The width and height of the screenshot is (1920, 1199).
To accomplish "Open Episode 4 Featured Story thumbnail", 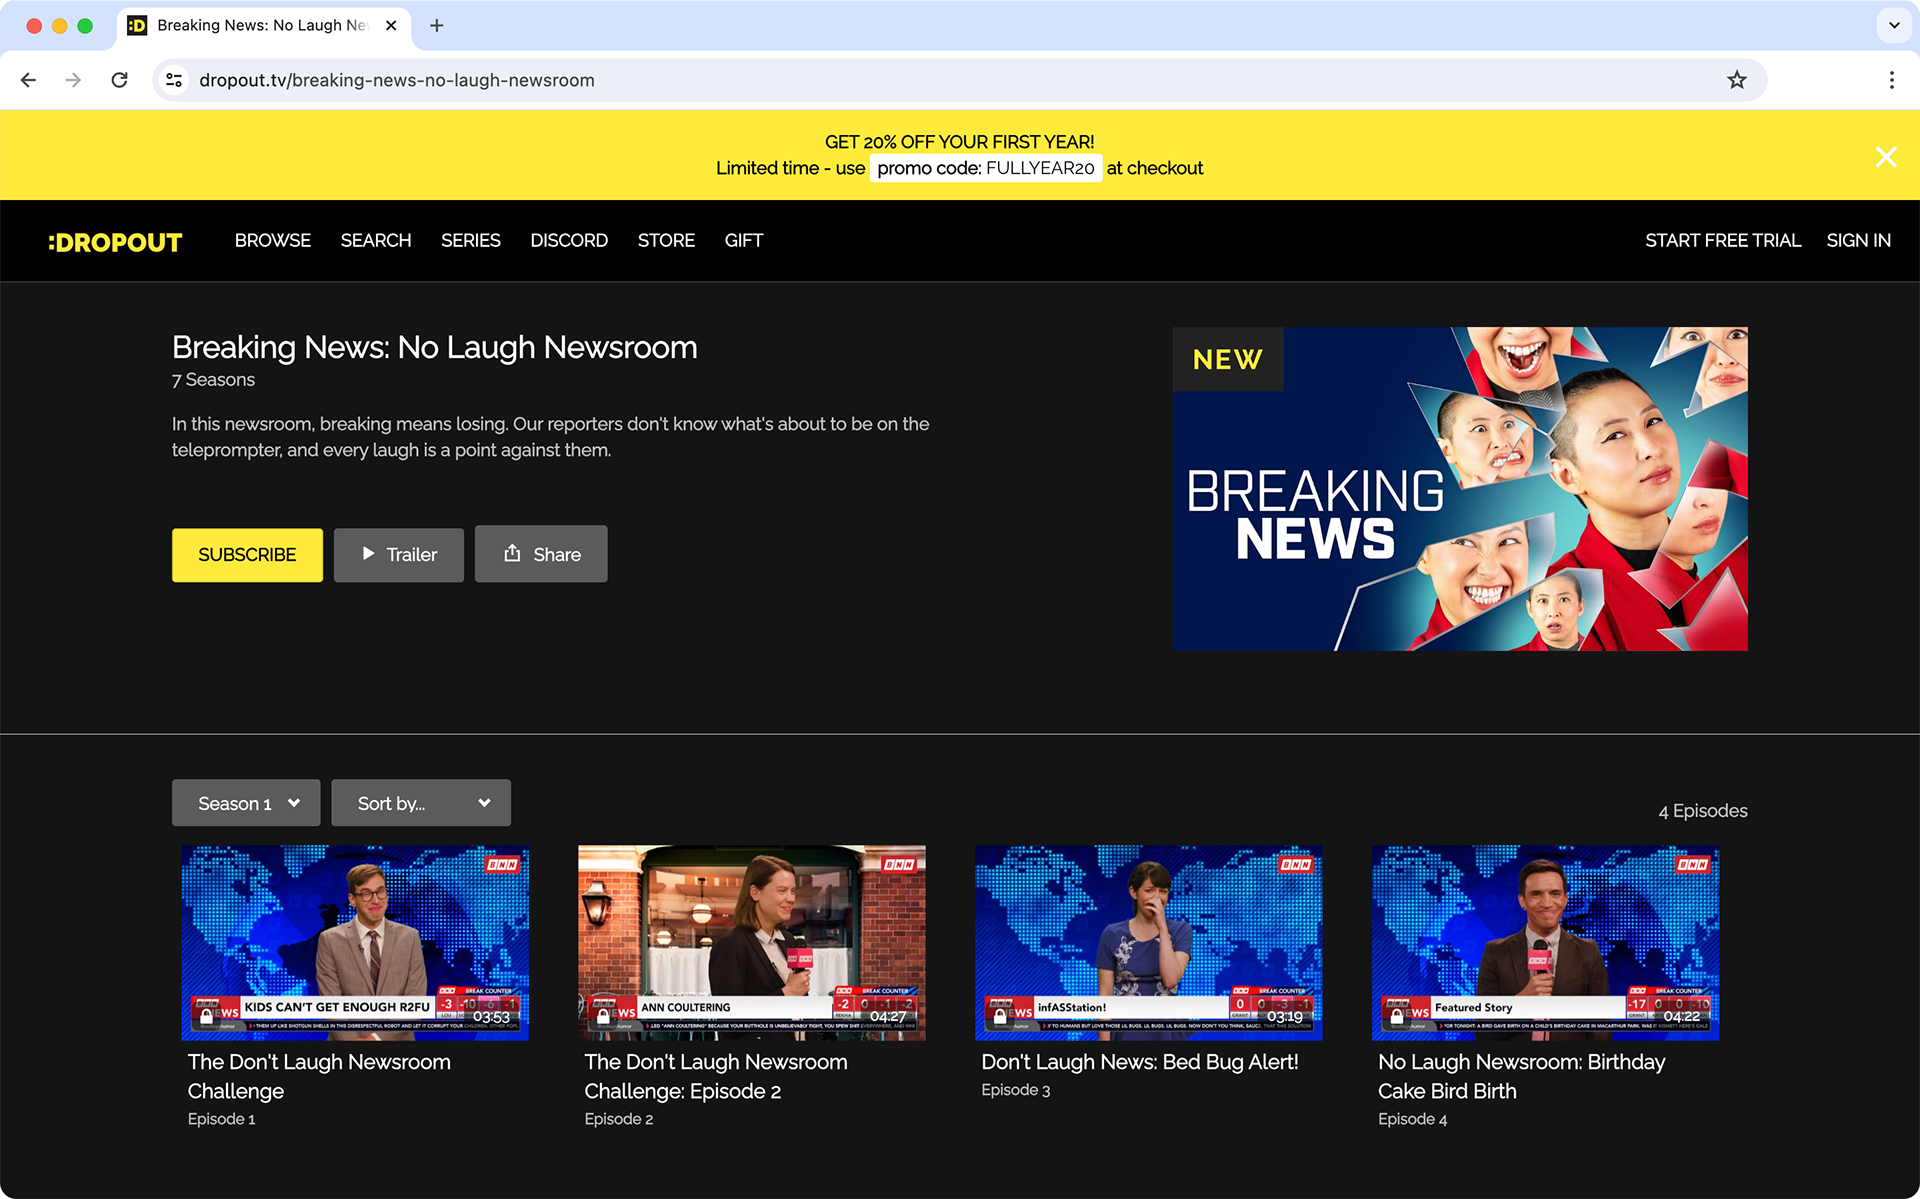I will coord(1546,943).
